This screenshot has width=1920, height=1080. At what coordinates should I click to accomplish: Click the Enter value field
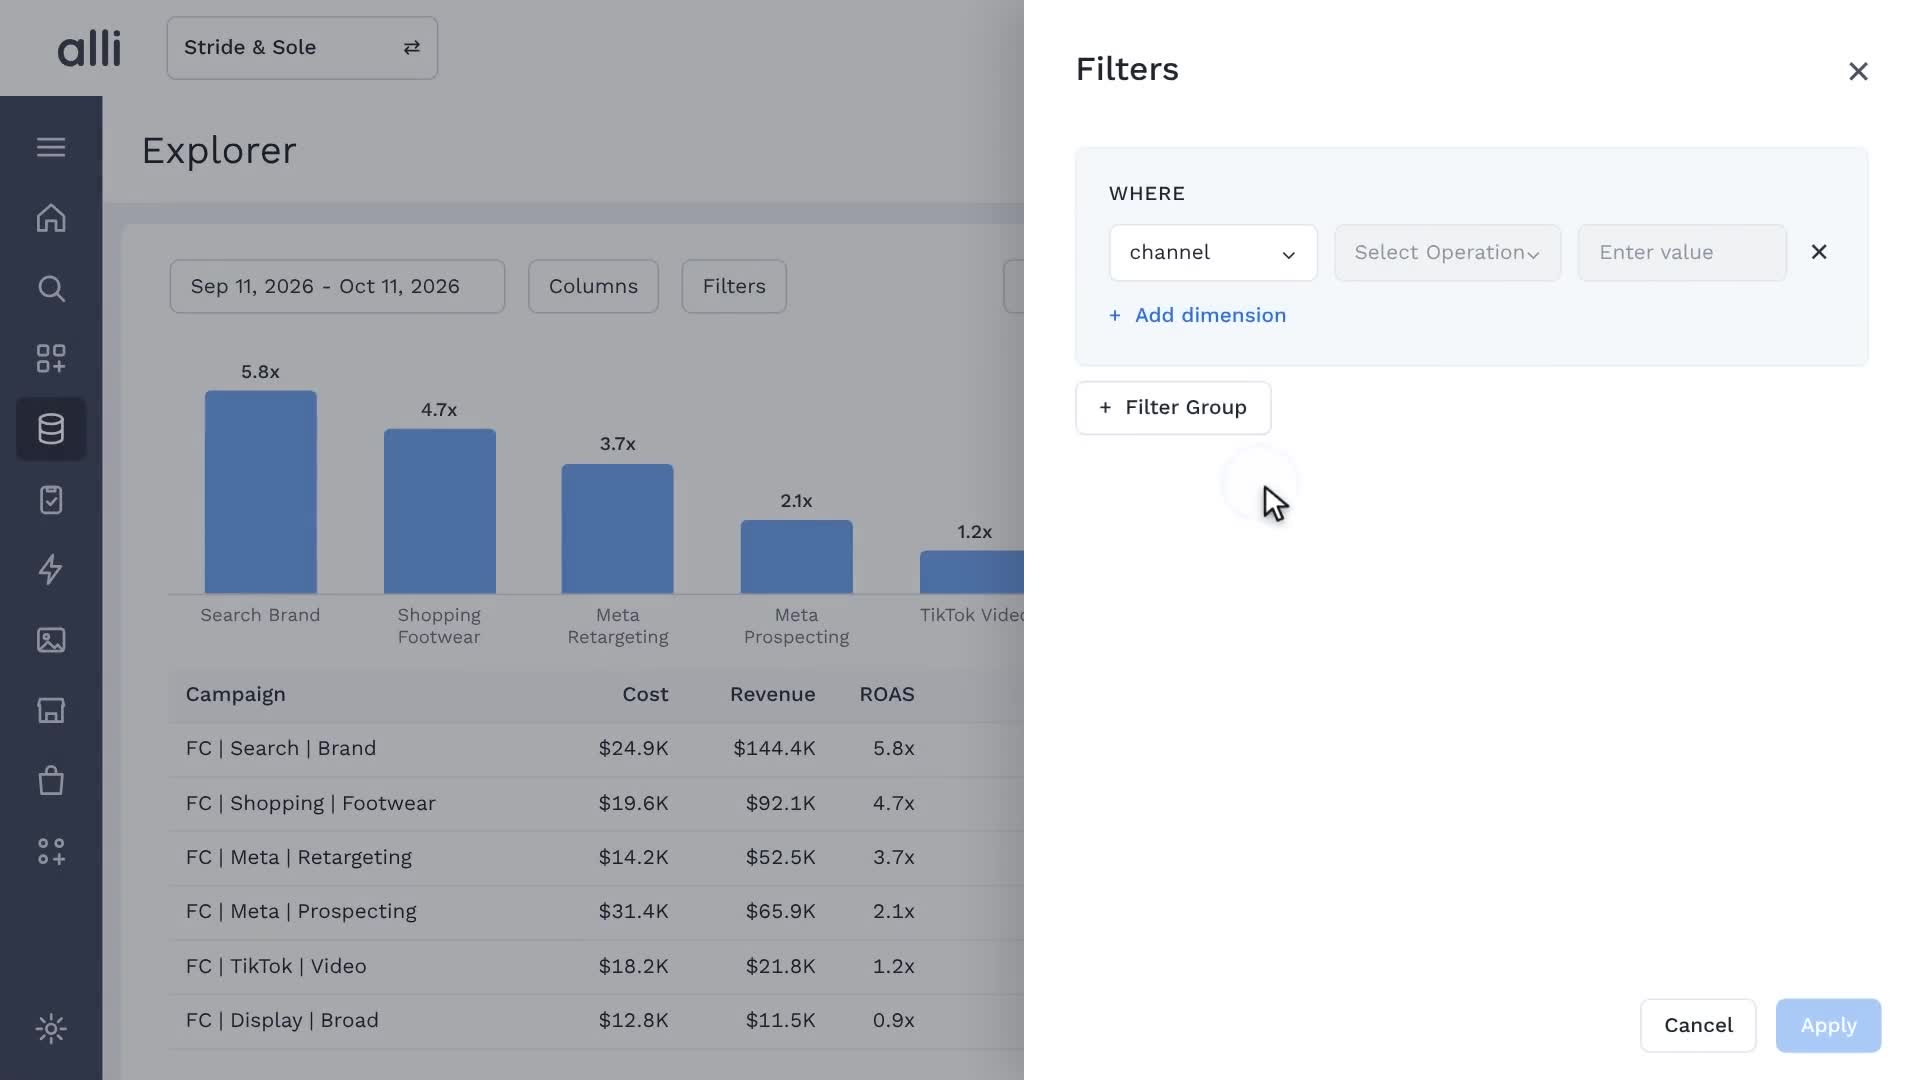tap(1682, 252)
